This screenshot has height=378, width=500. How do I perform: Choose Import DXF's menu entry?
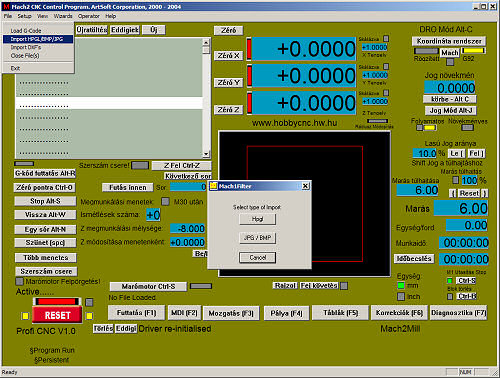tap(38, 47)
